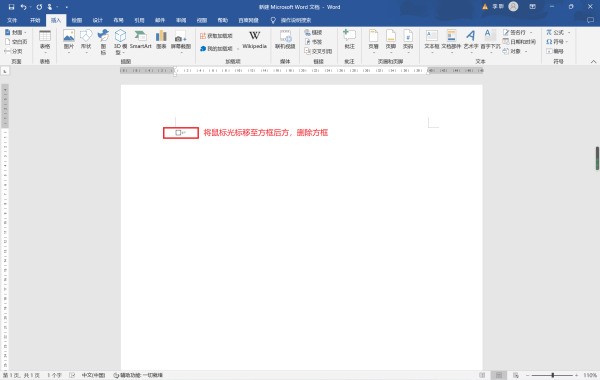The width and height of the screenshot is (600, 380).
Task: Insert a 3D model
Action: (120, 41)
